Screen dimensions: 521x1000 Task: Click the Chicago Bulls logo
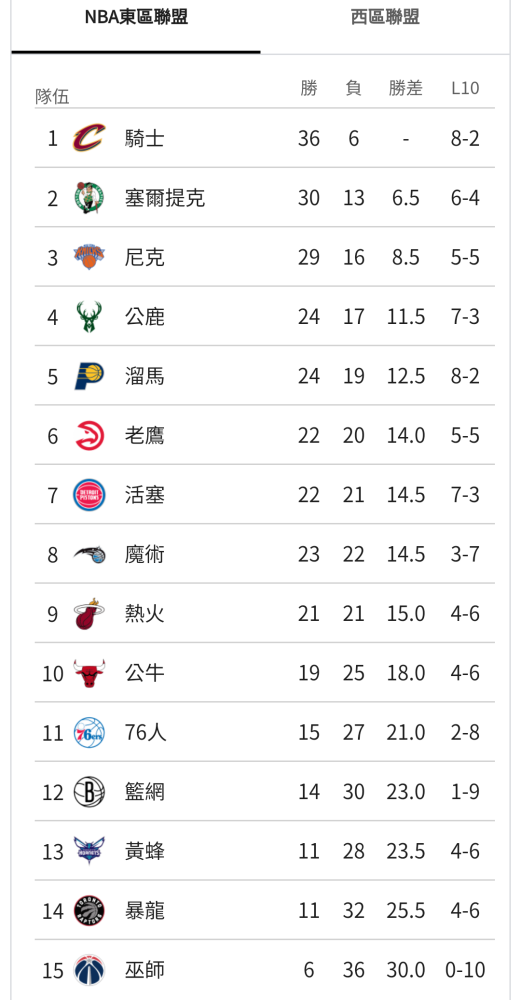tap(89, 673)
